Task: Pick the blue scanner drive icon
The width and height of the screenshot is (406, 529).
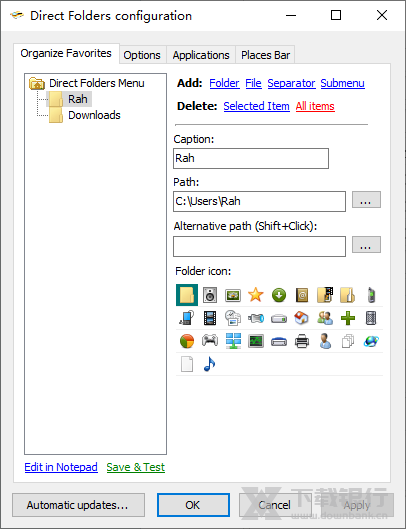Action: coord(279,341)
